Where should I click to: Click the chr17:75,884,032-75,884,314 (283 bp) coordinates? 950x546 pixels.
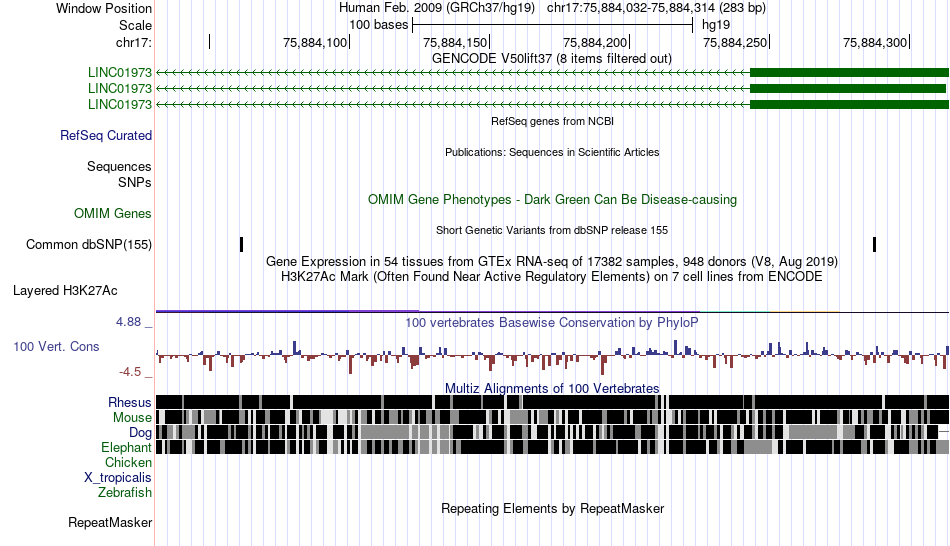pyautogui.click(x=656, y=8)
